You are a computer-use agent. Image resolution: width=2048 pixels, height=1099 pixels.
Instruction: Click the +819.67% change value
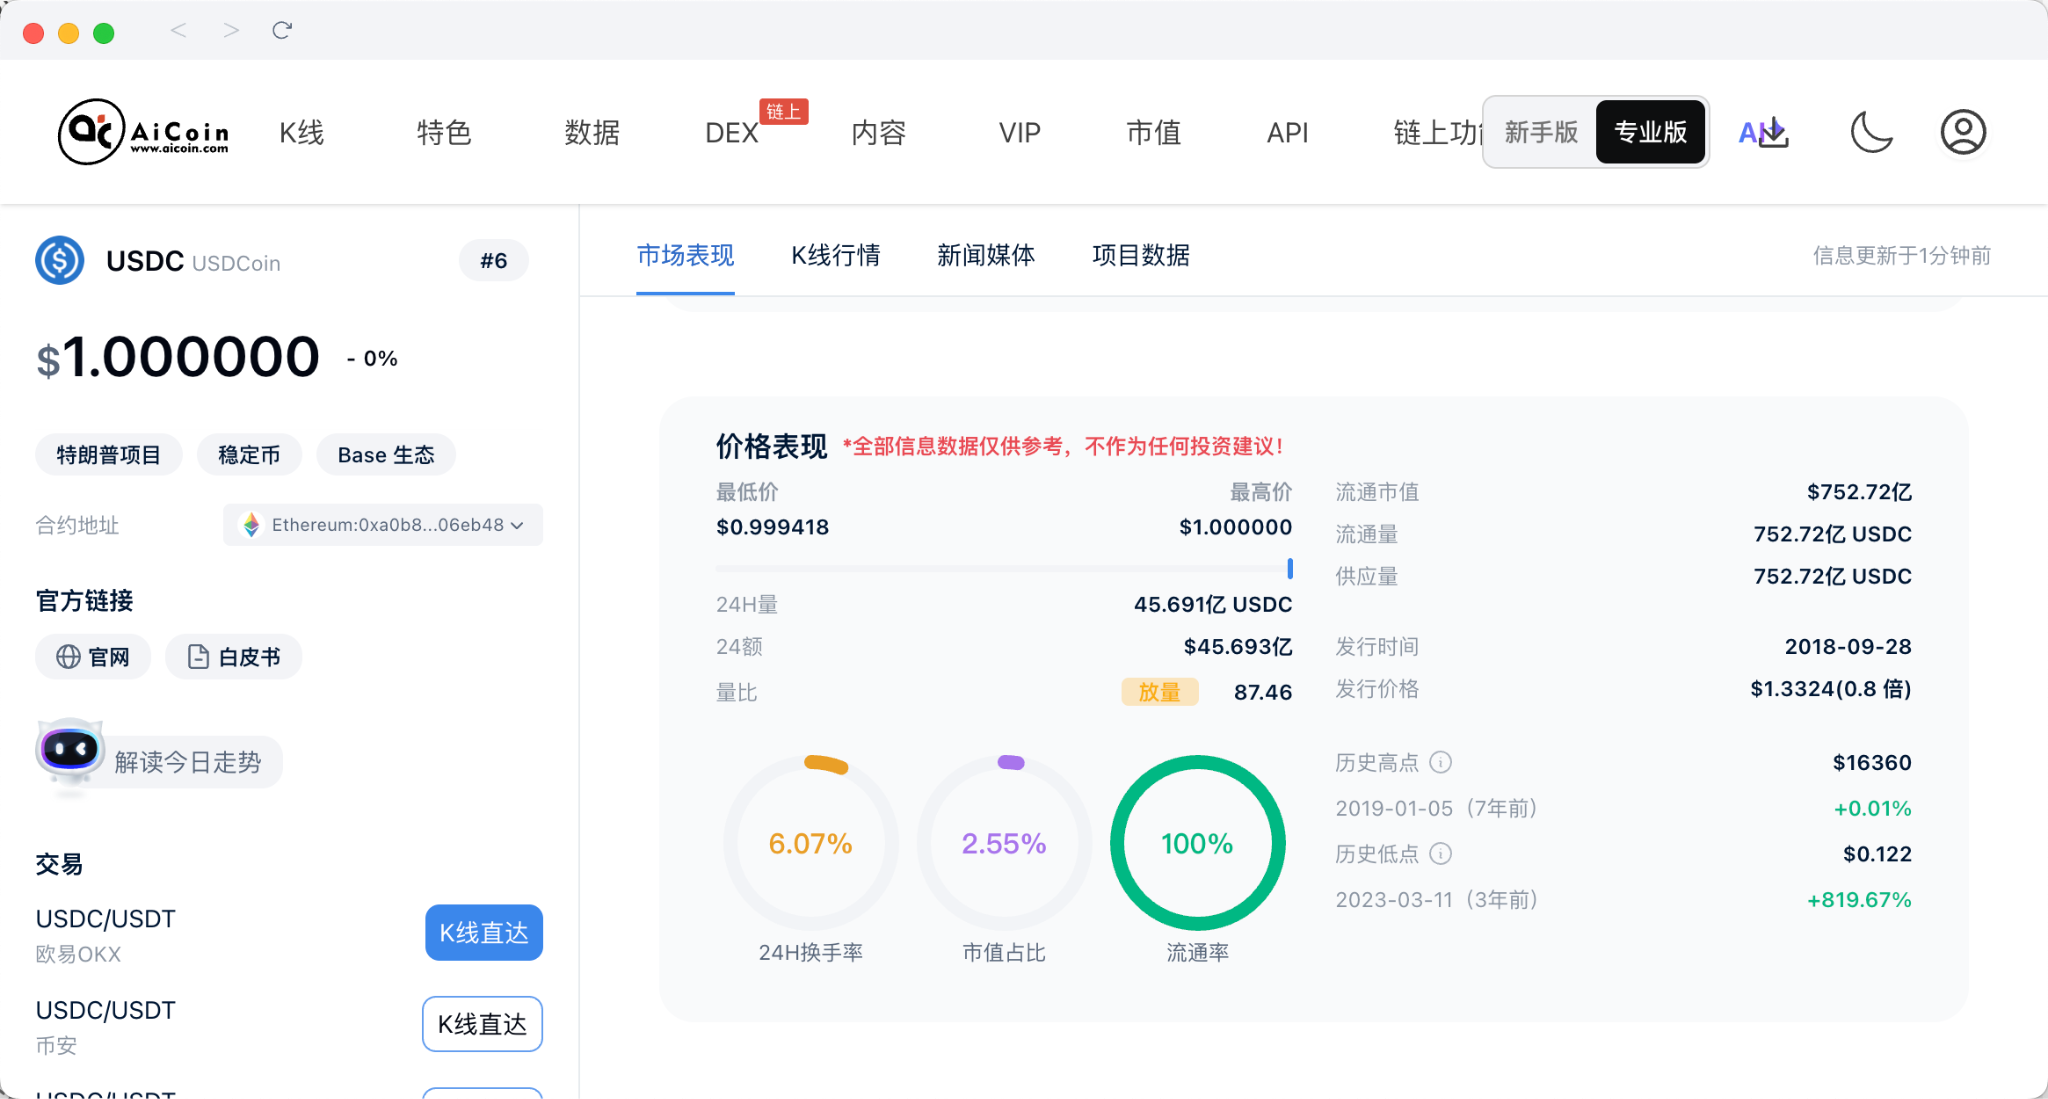click(x=1859, y=899)
